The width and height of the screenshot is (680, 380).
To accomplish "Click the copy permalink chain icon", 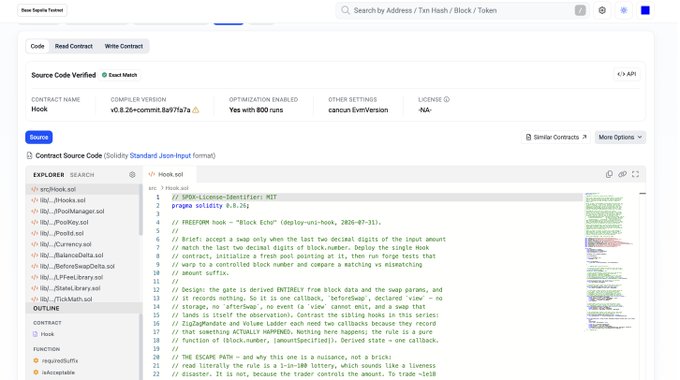I will 622,174.
